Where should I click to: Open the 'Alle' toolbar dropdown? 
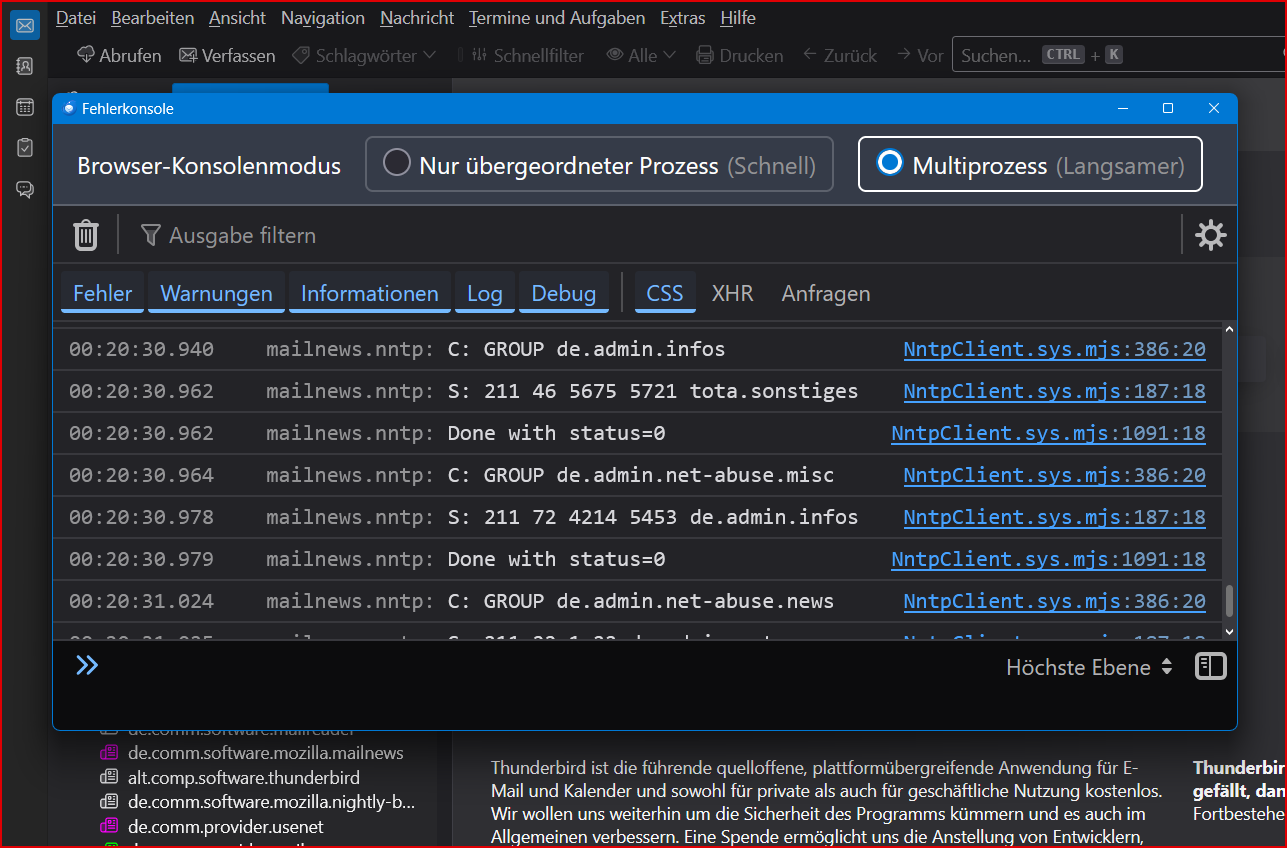[x=641, y=56]
